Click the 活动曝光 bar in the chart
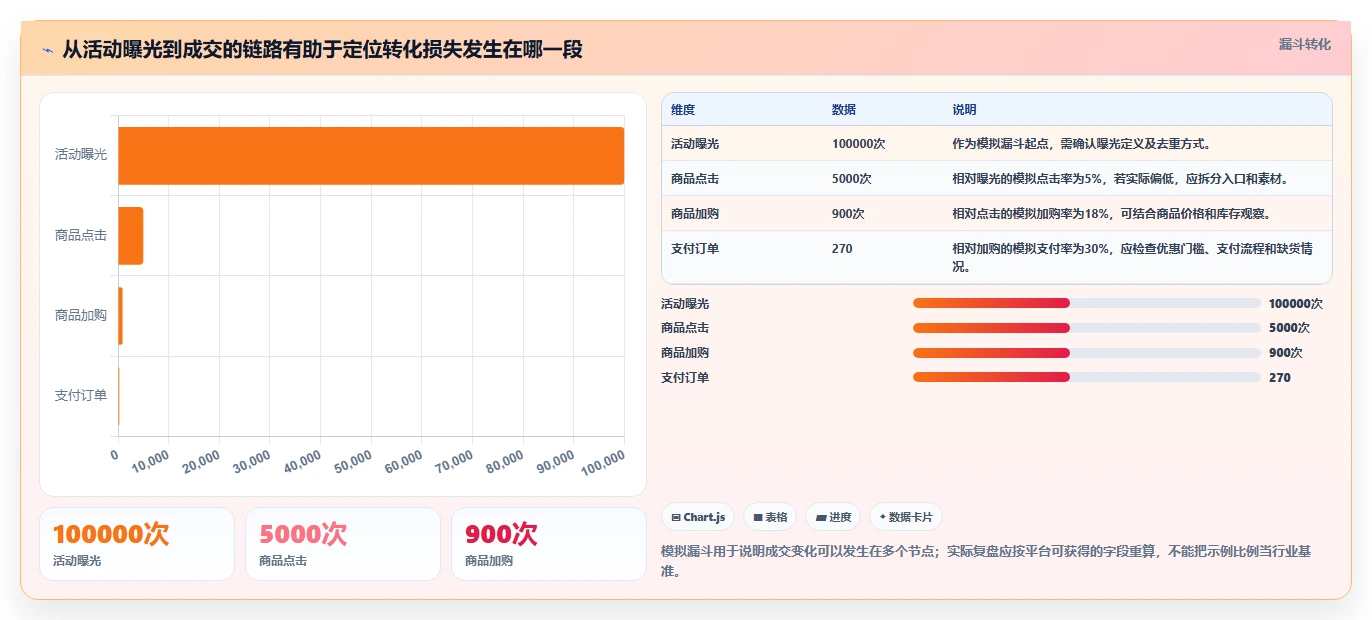The width and height of the screenshot is (1372, 620). click(x=371, y=155)
